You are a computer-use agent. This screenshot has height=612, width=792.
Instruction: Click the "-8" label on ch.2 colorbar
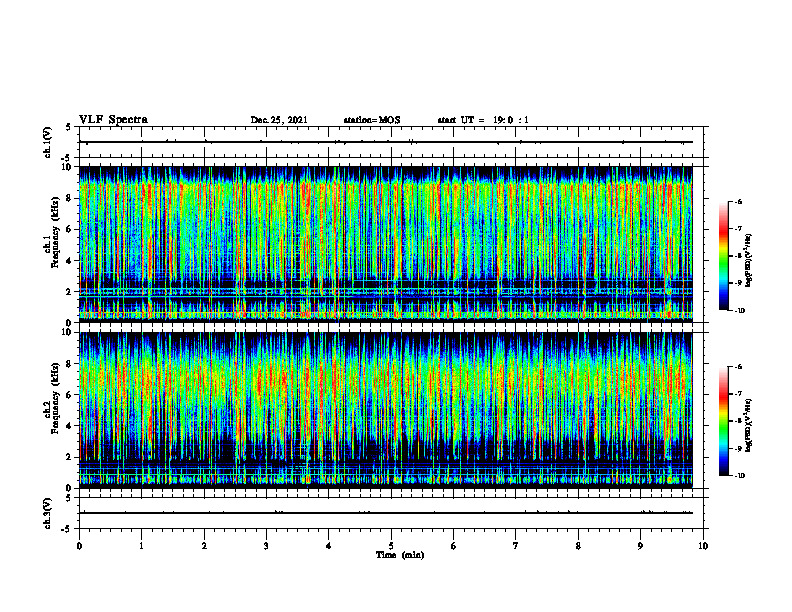pos(738,421)
